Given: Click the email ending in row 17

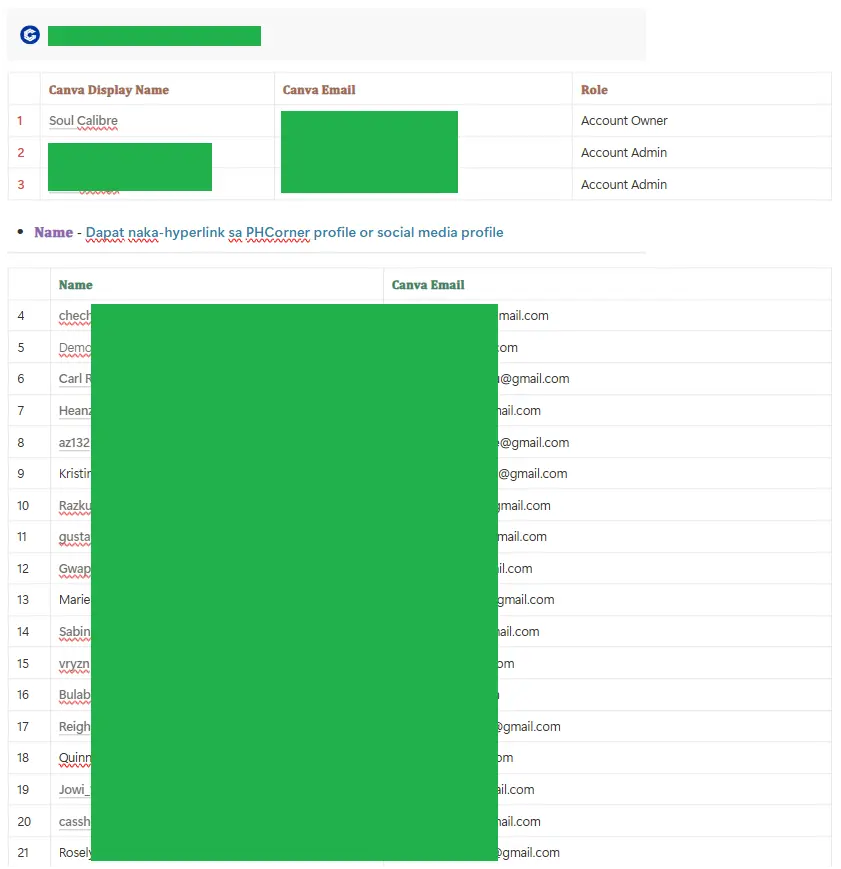Looking at the screenshot, I should [x=529, y=727].
